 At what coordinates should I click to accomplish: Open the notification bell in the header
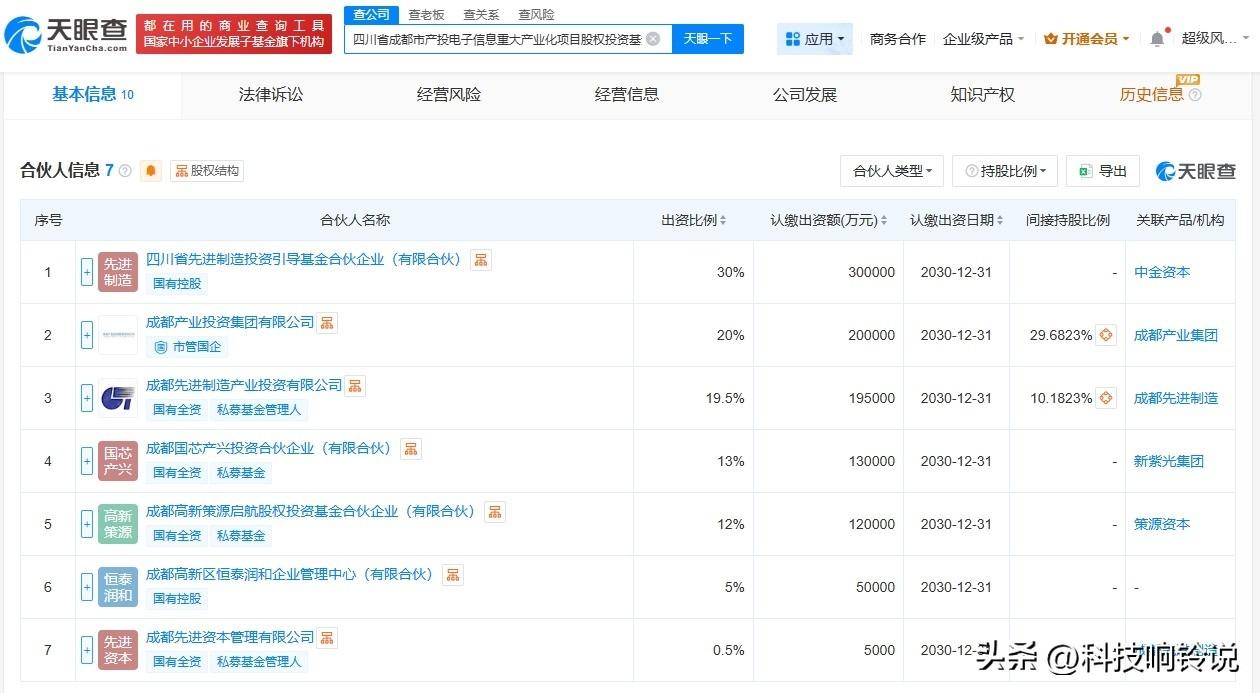coord(1157,39)
